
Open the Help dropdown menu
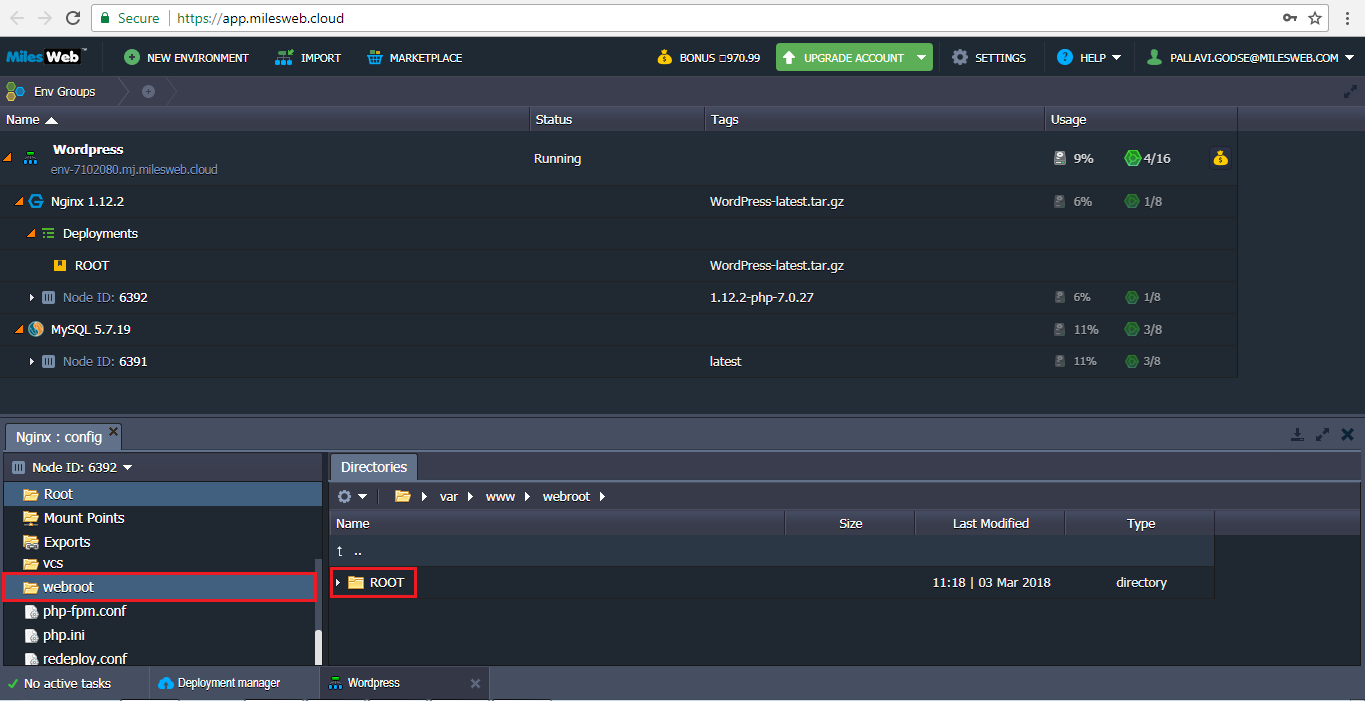pyautogui.click(x=1116, y=58)
